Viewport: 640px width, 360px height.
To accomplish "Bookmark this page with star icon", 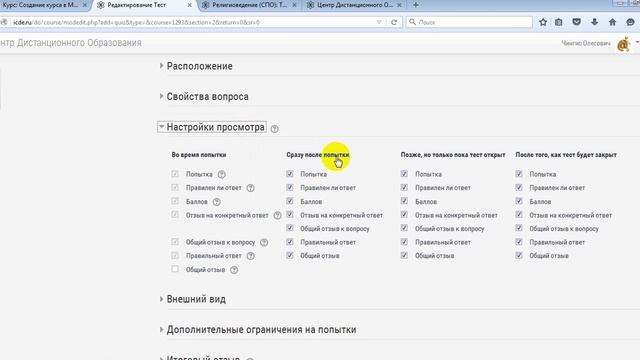I will [543, 22].
